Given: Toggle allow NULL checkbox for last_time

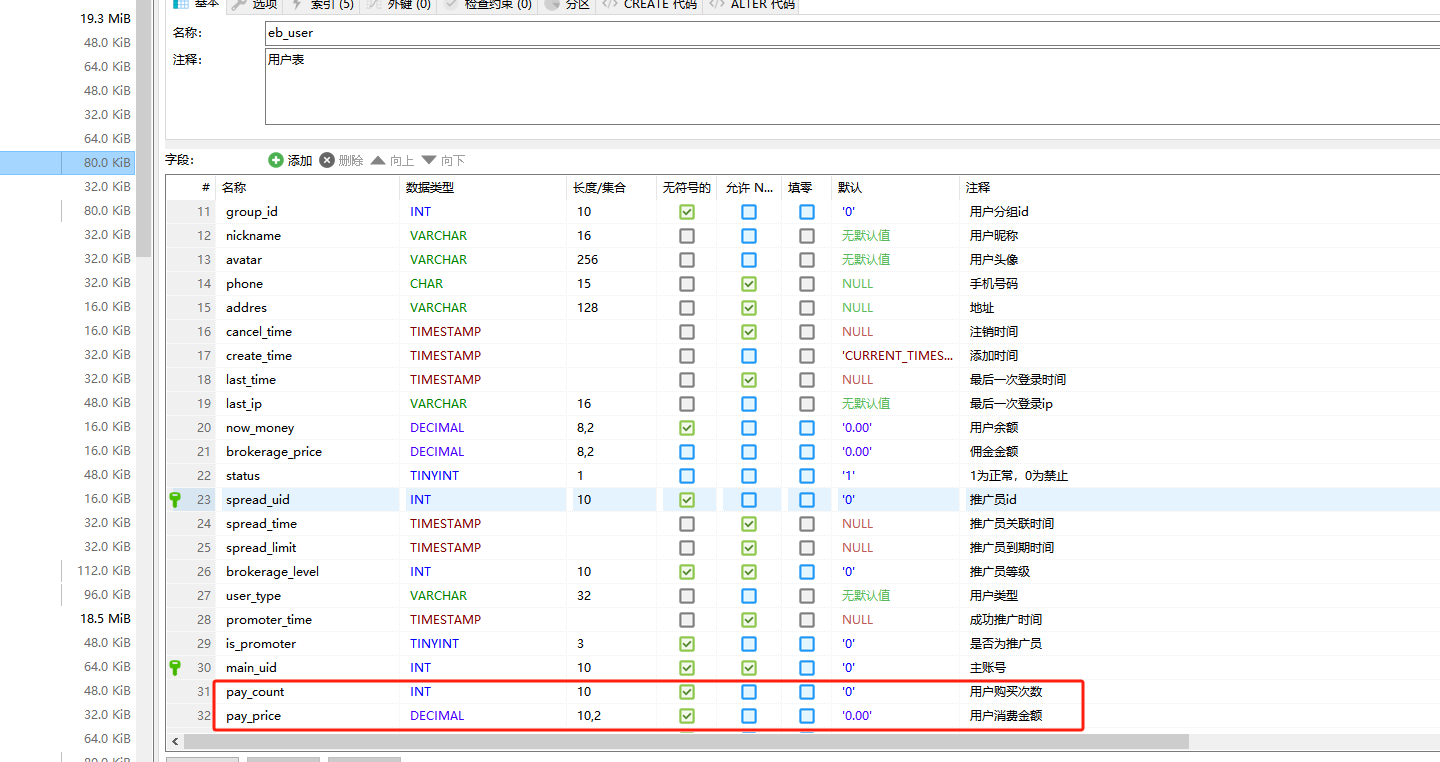Looking at the screenshot, I should point(749,380).
